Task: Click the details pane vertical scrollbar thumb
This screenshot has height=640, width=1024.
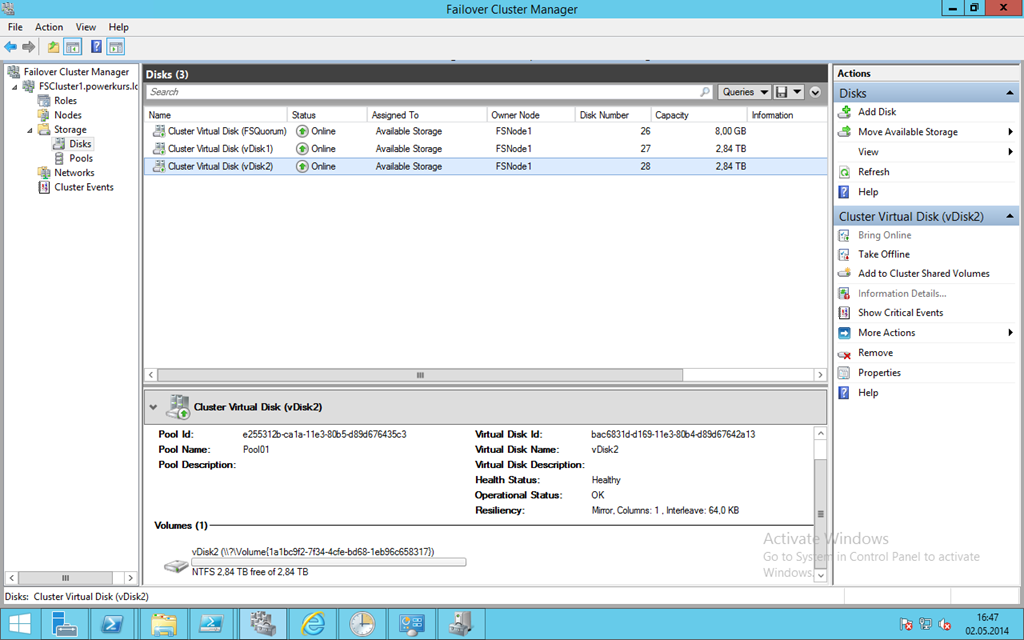Action: [x=820, y=514]
